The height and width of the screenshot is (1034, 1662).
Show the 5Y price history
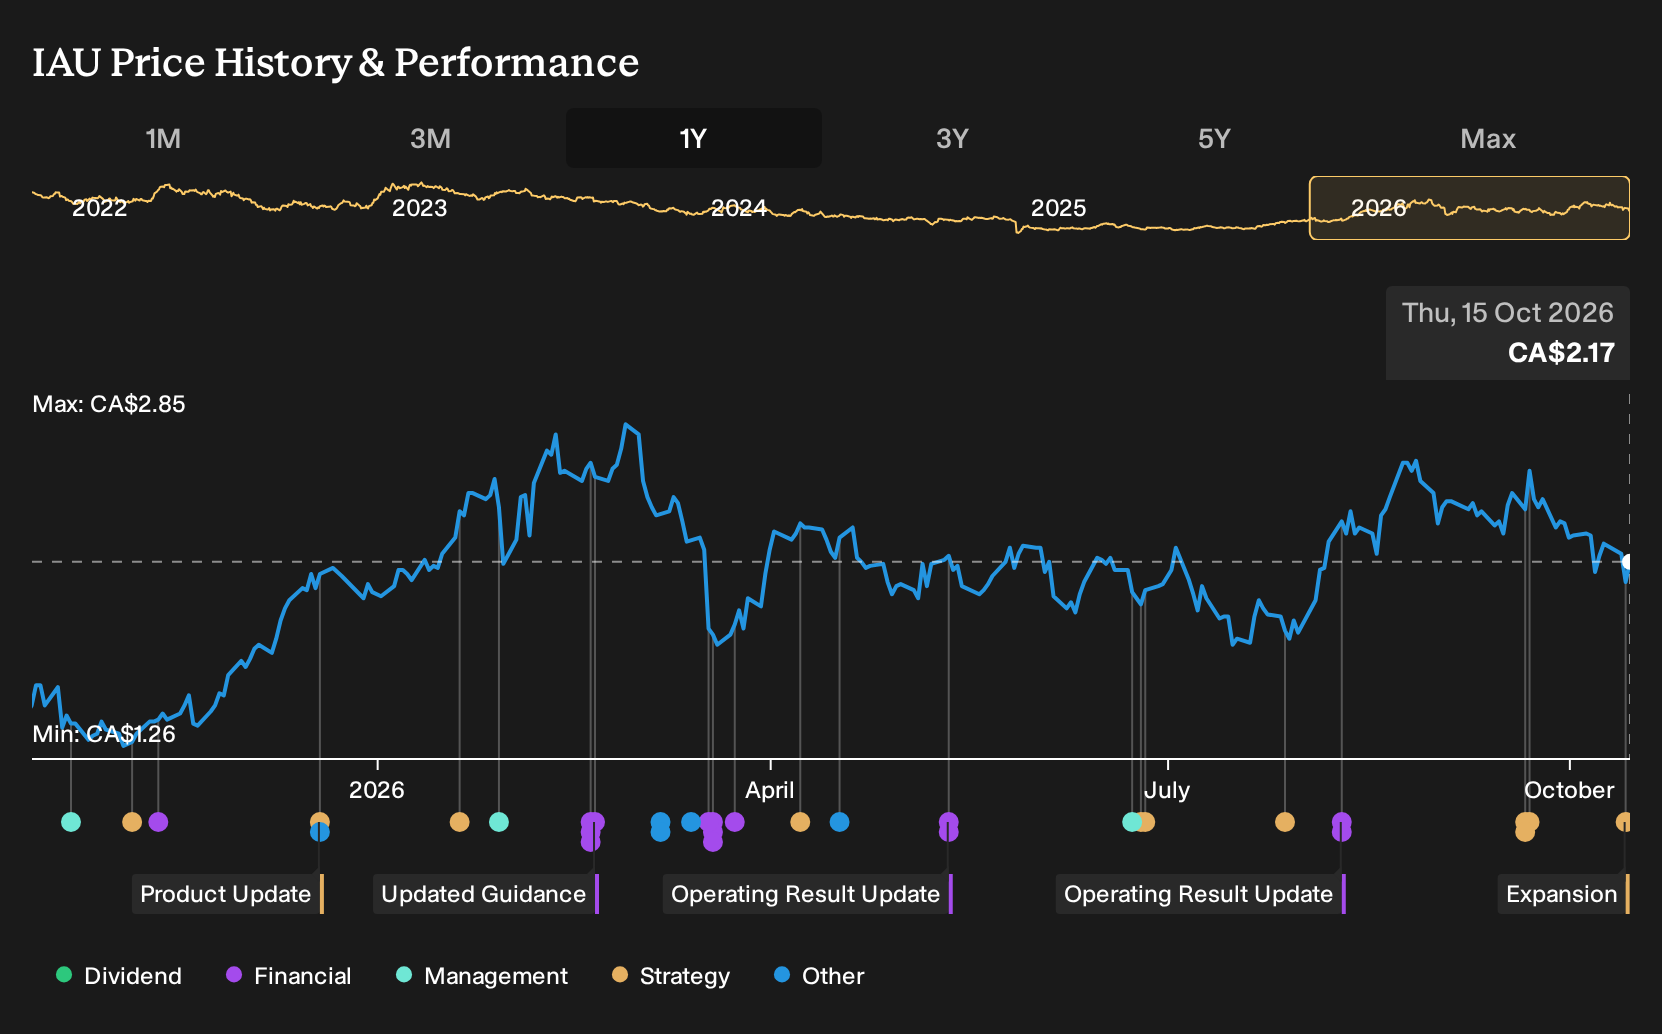tap(1214, 138)
